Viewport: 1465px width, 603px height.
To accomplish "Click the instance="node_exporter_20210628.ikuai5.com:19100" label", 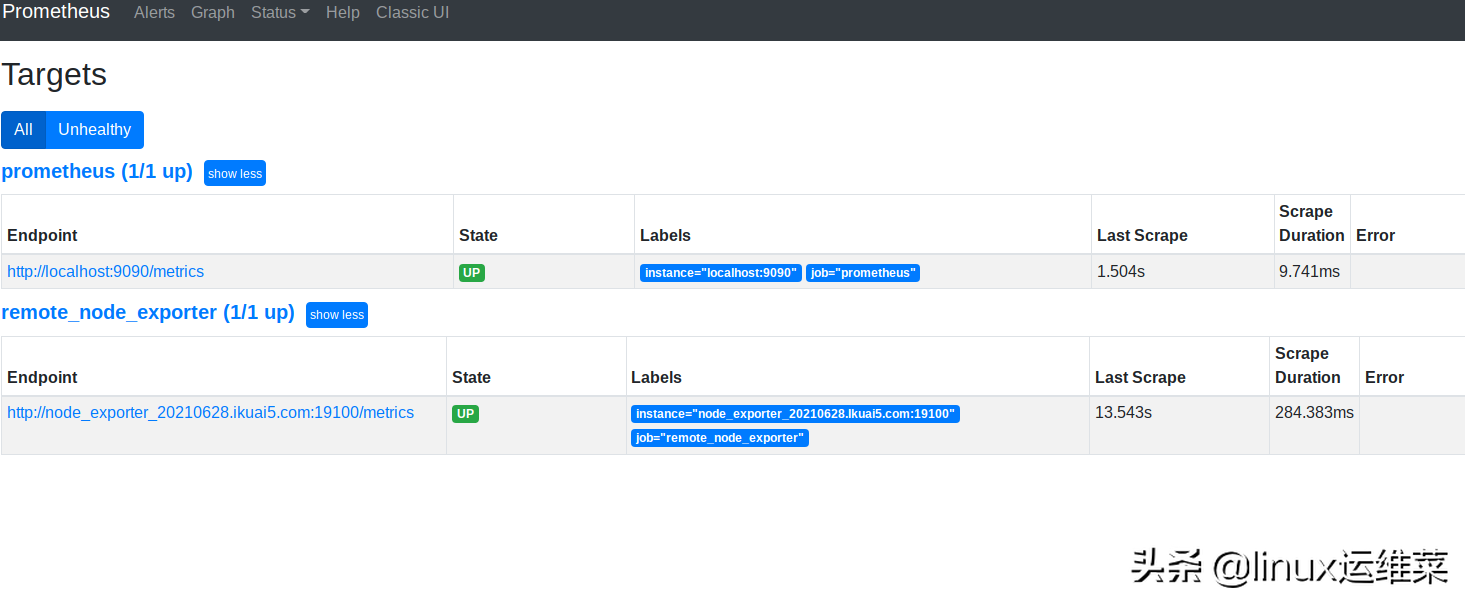I will tap(795, 414).
